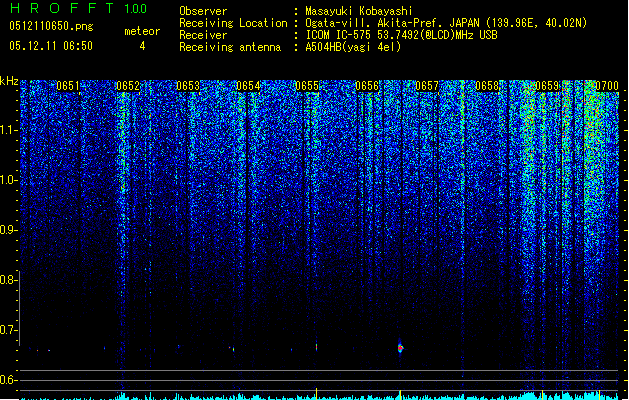Click the ICOM IC-575 receiver text
This screenshot has height=400, width=629.
pos(401,35)
